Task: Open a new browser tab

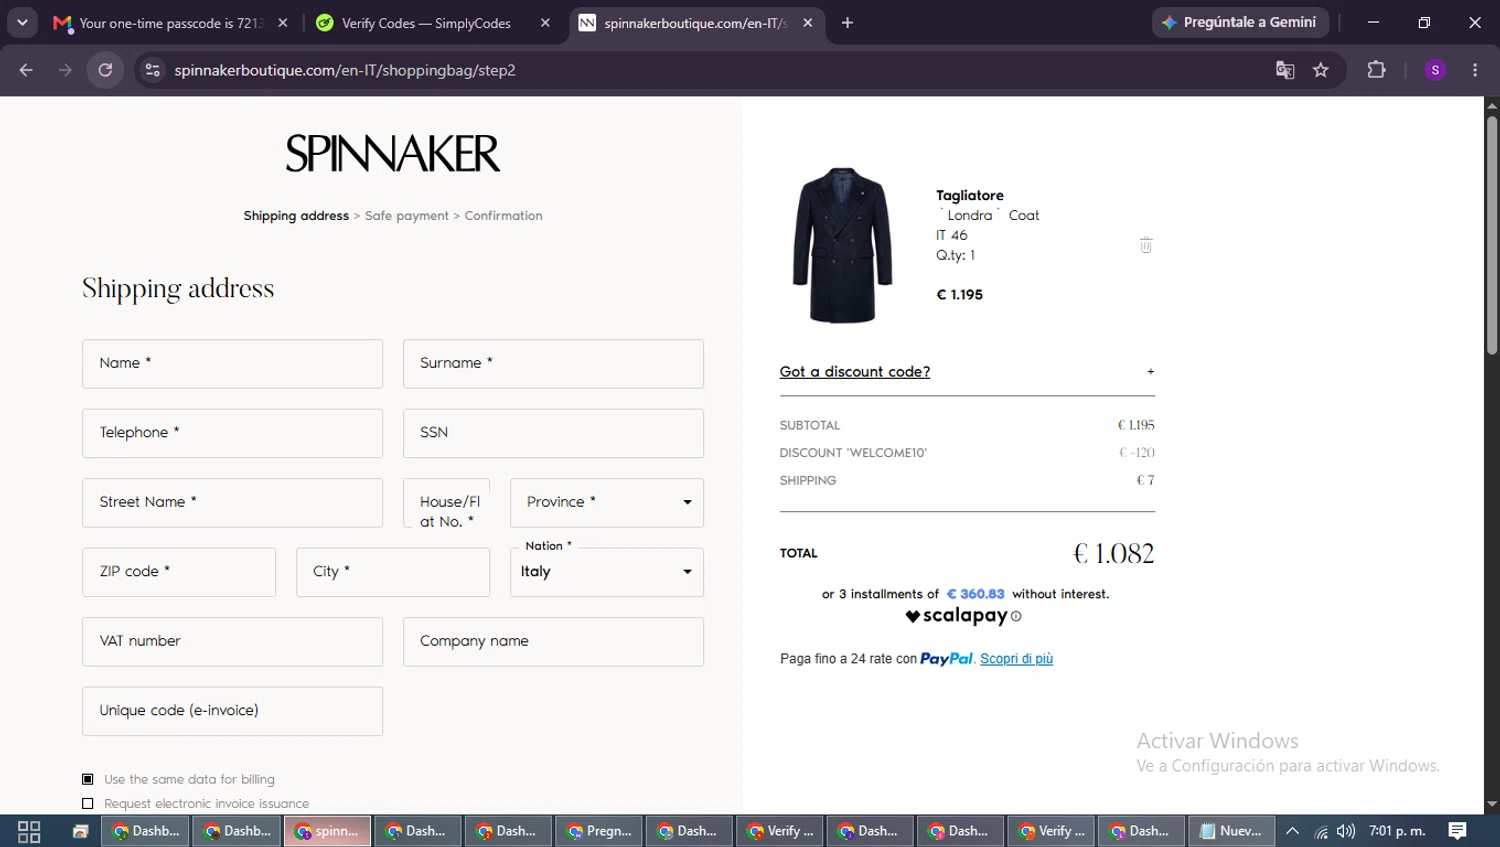Action: click(847, 23)
